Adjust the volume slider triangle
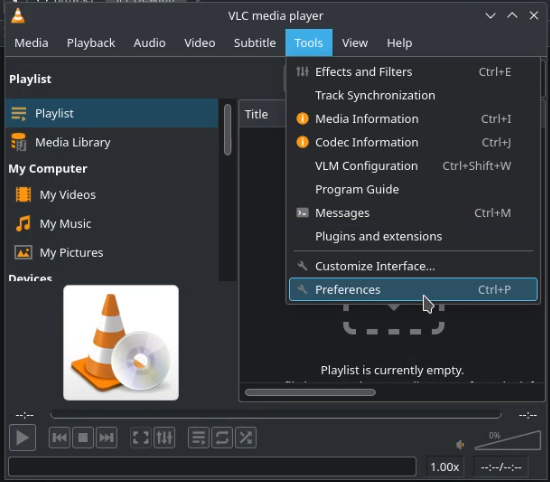The height and width of the screenshot is (482, 550). pos(508,440)
